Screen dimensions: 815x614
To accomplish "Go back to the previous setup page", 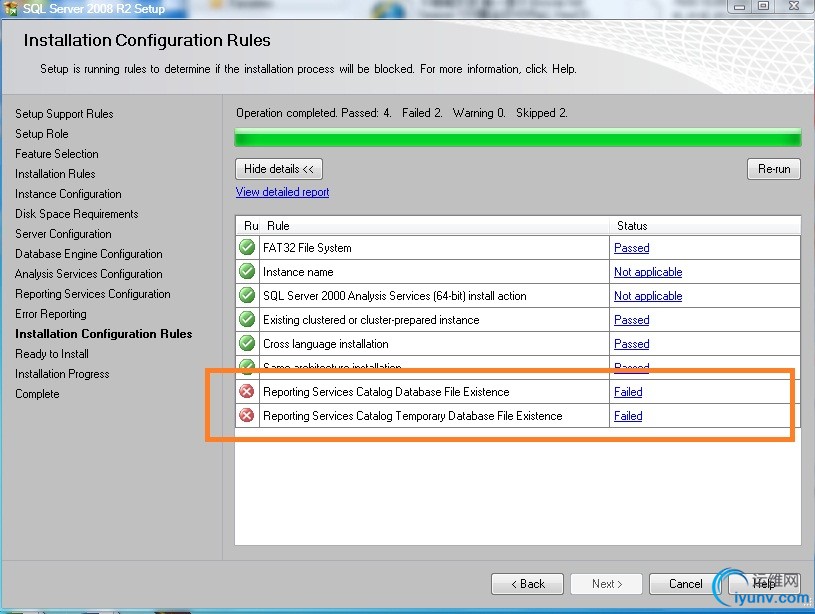I will pos(527,584).
